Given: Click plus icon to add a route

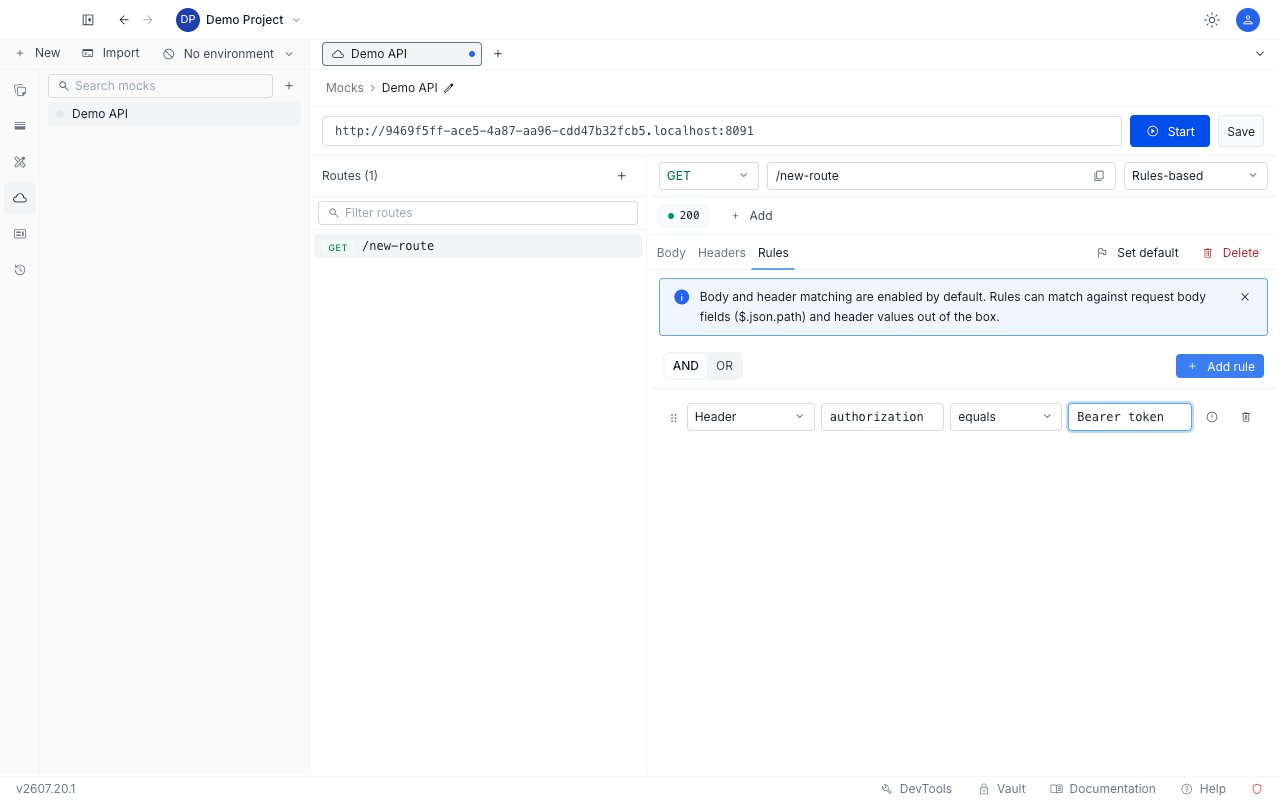Looking at the screenshot, I should coord(621,176).
